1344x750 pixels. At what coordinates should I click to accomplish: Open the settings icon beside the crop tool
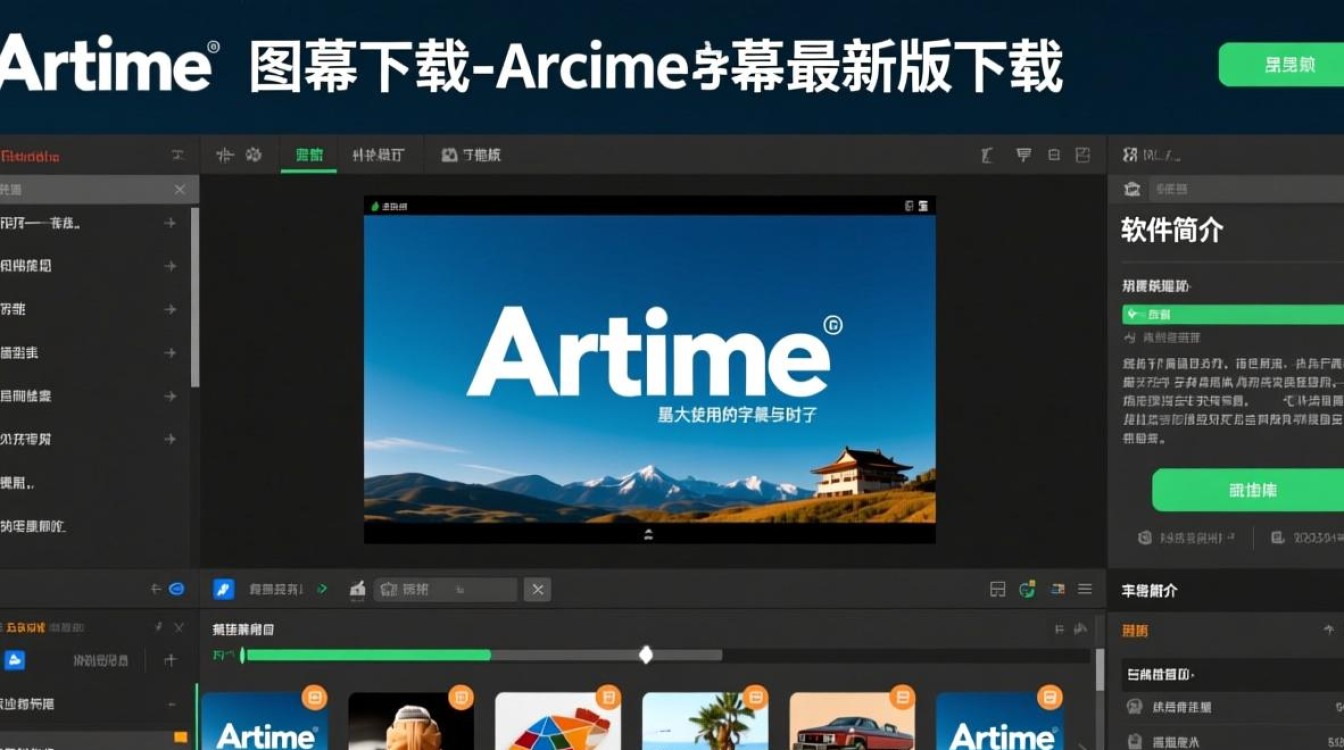point(253,155)
